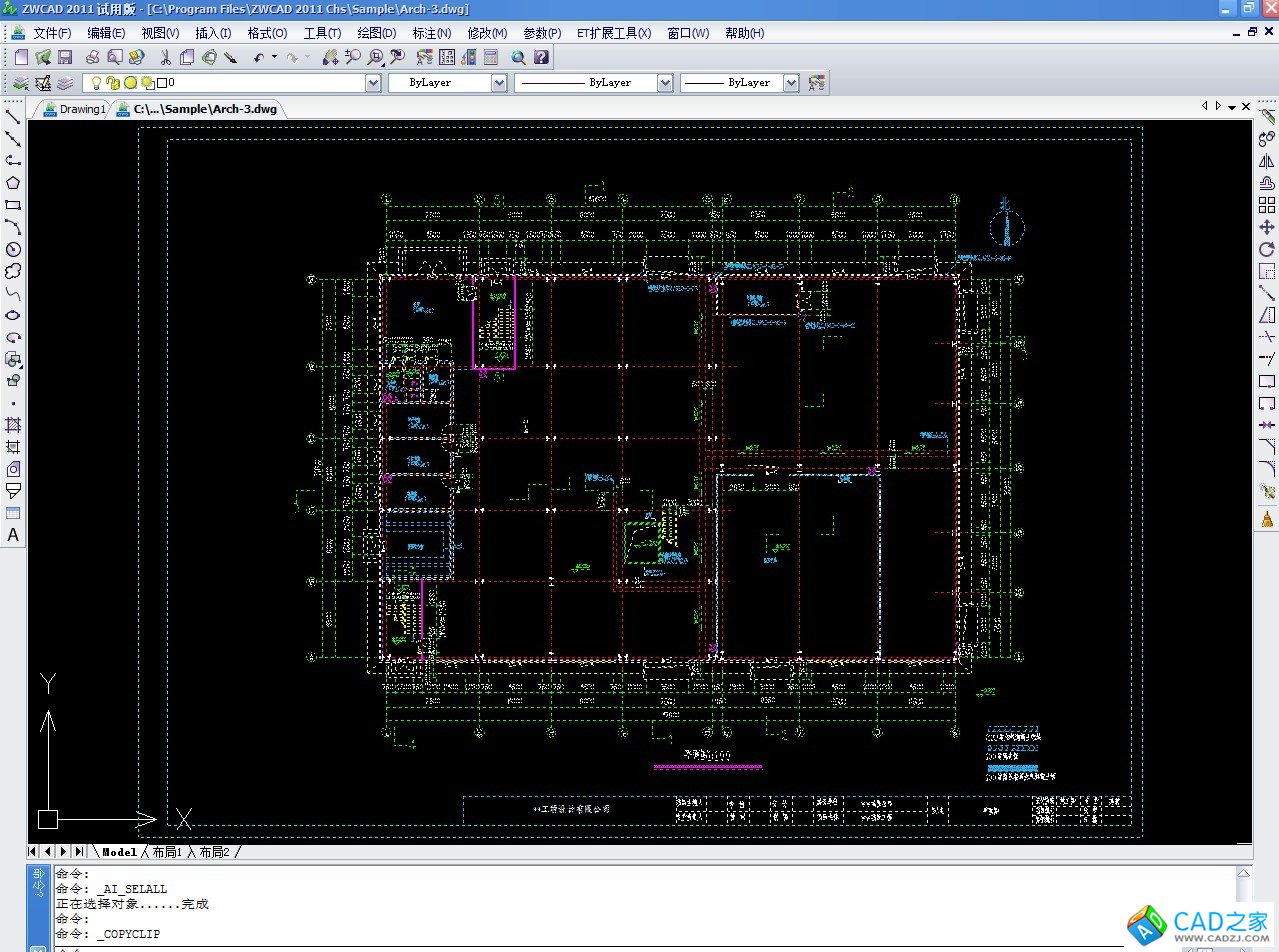Viewport: 1279px width, 952px height.
Task: Close the current document tab X
Action: click(1246, 107)
